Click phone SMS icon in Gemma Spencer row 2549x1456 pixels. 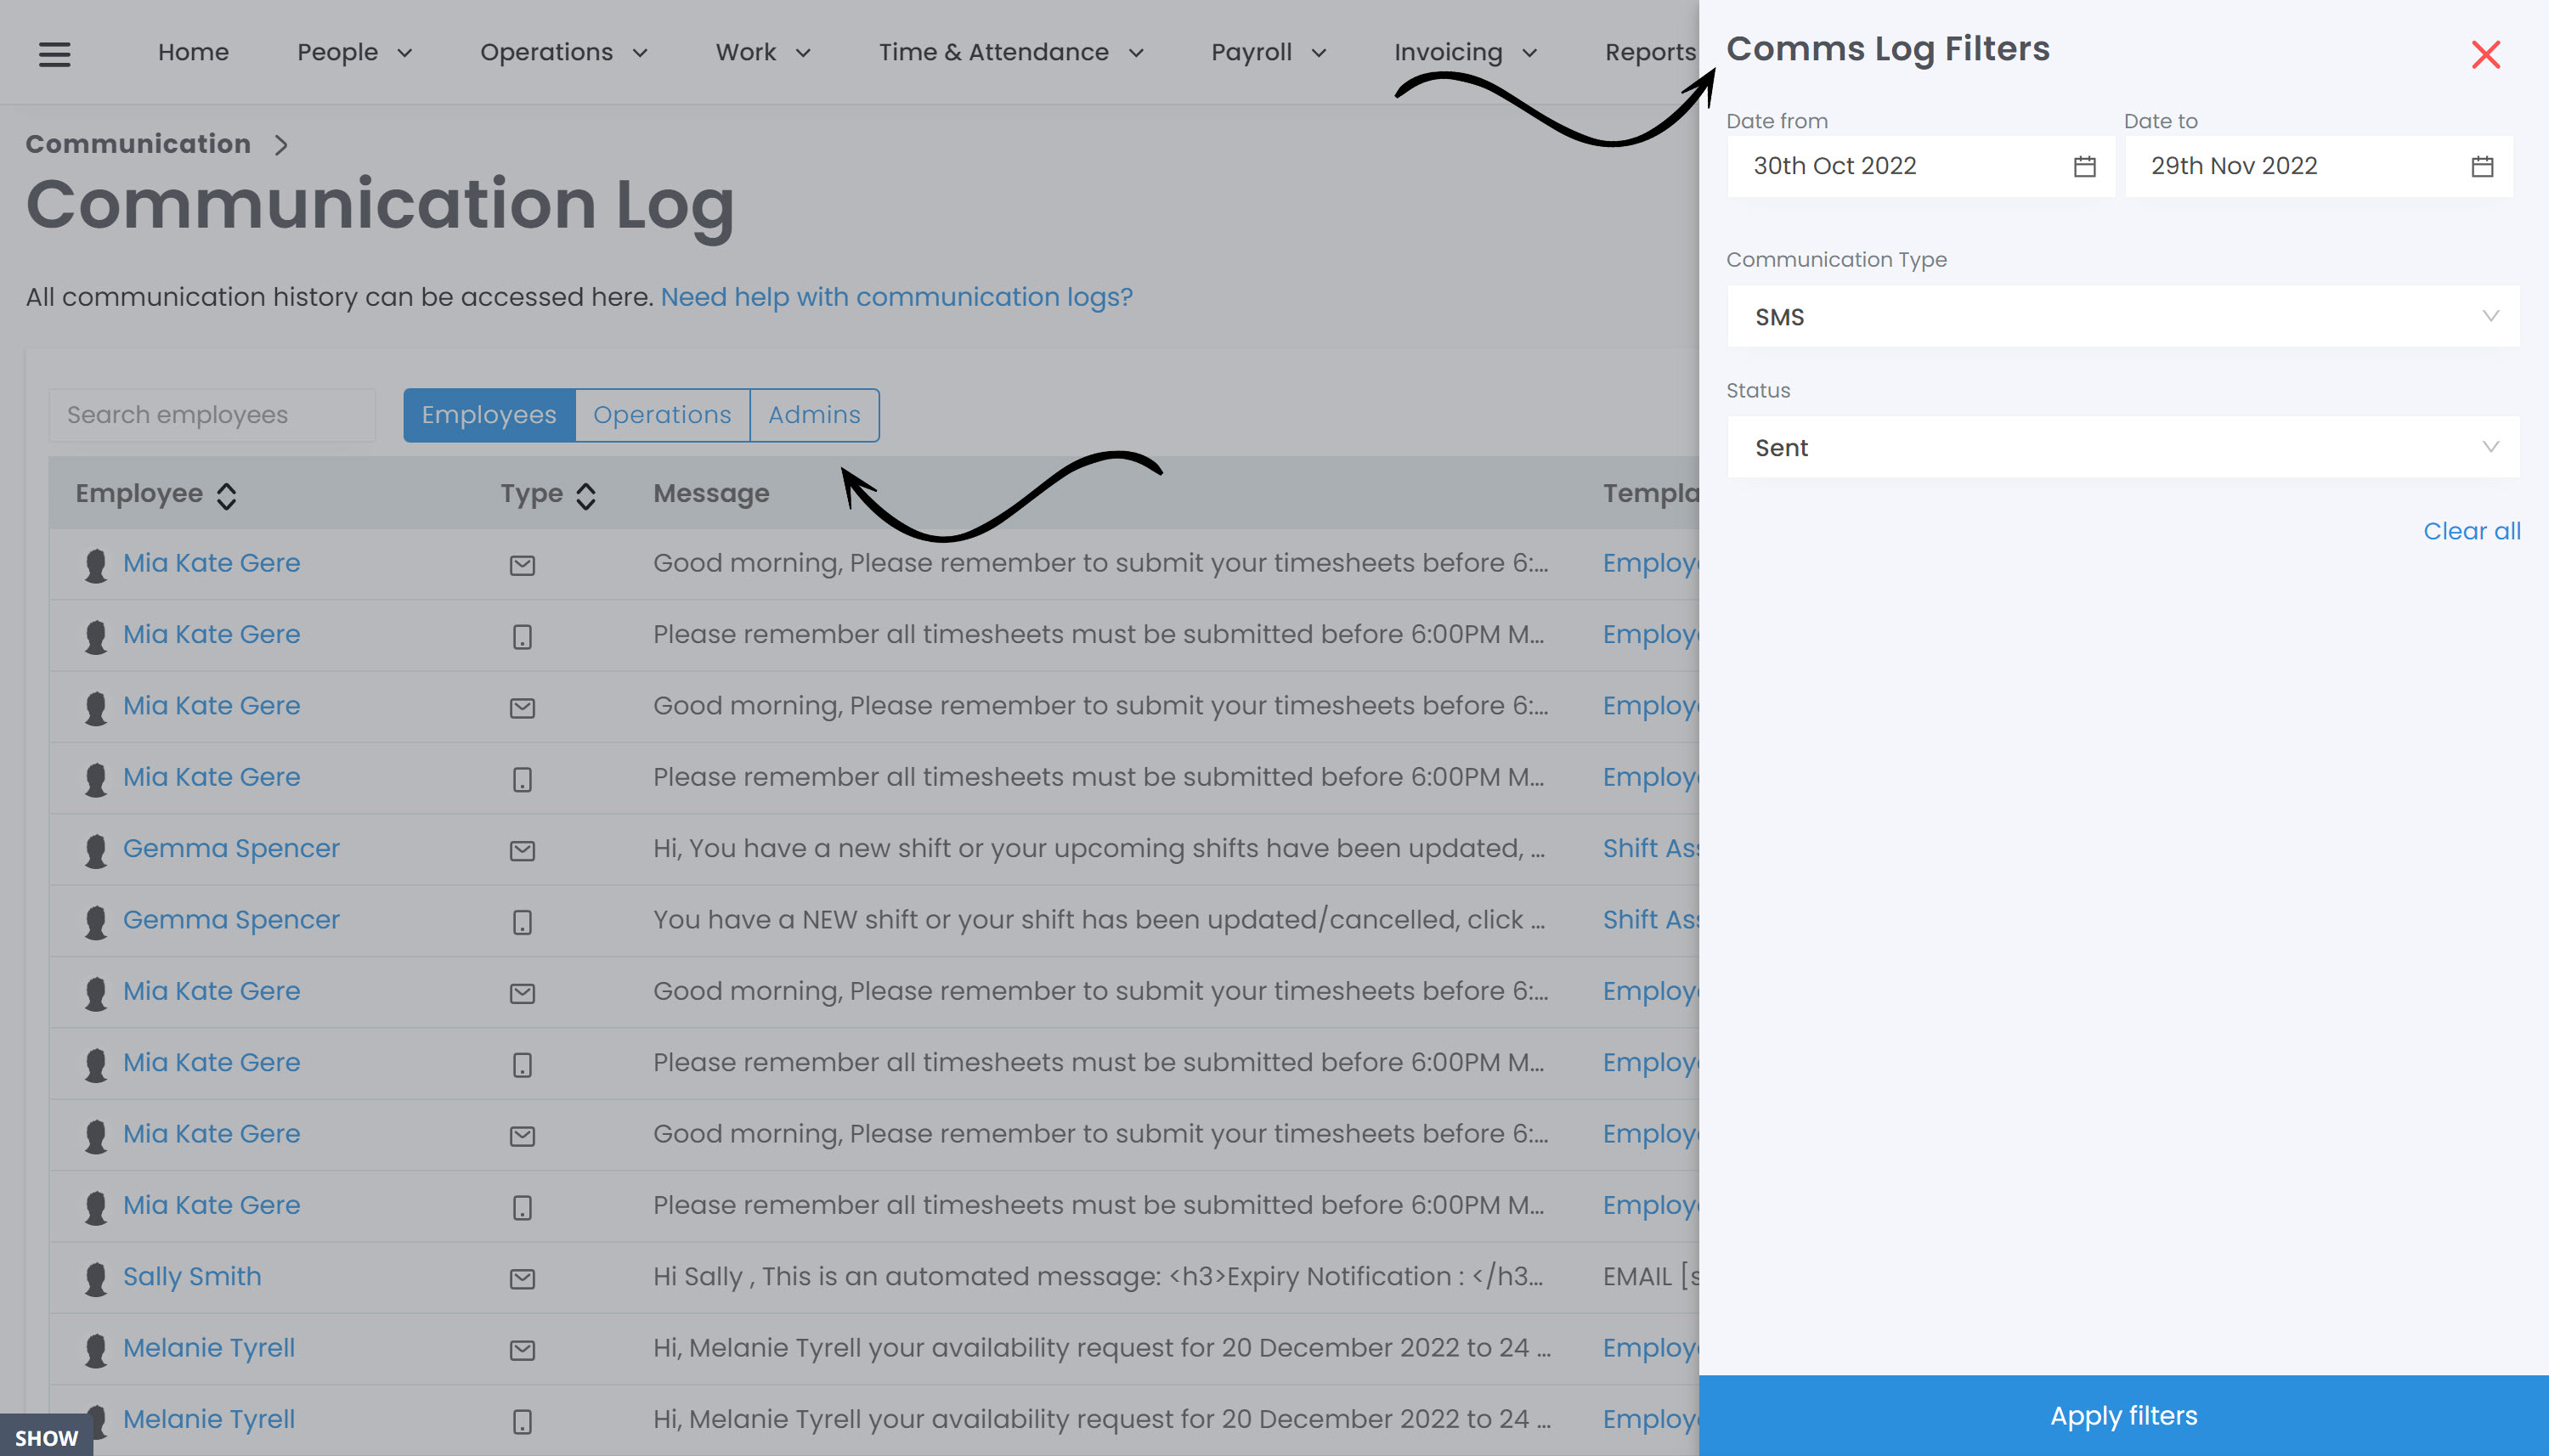coord(522,921)
